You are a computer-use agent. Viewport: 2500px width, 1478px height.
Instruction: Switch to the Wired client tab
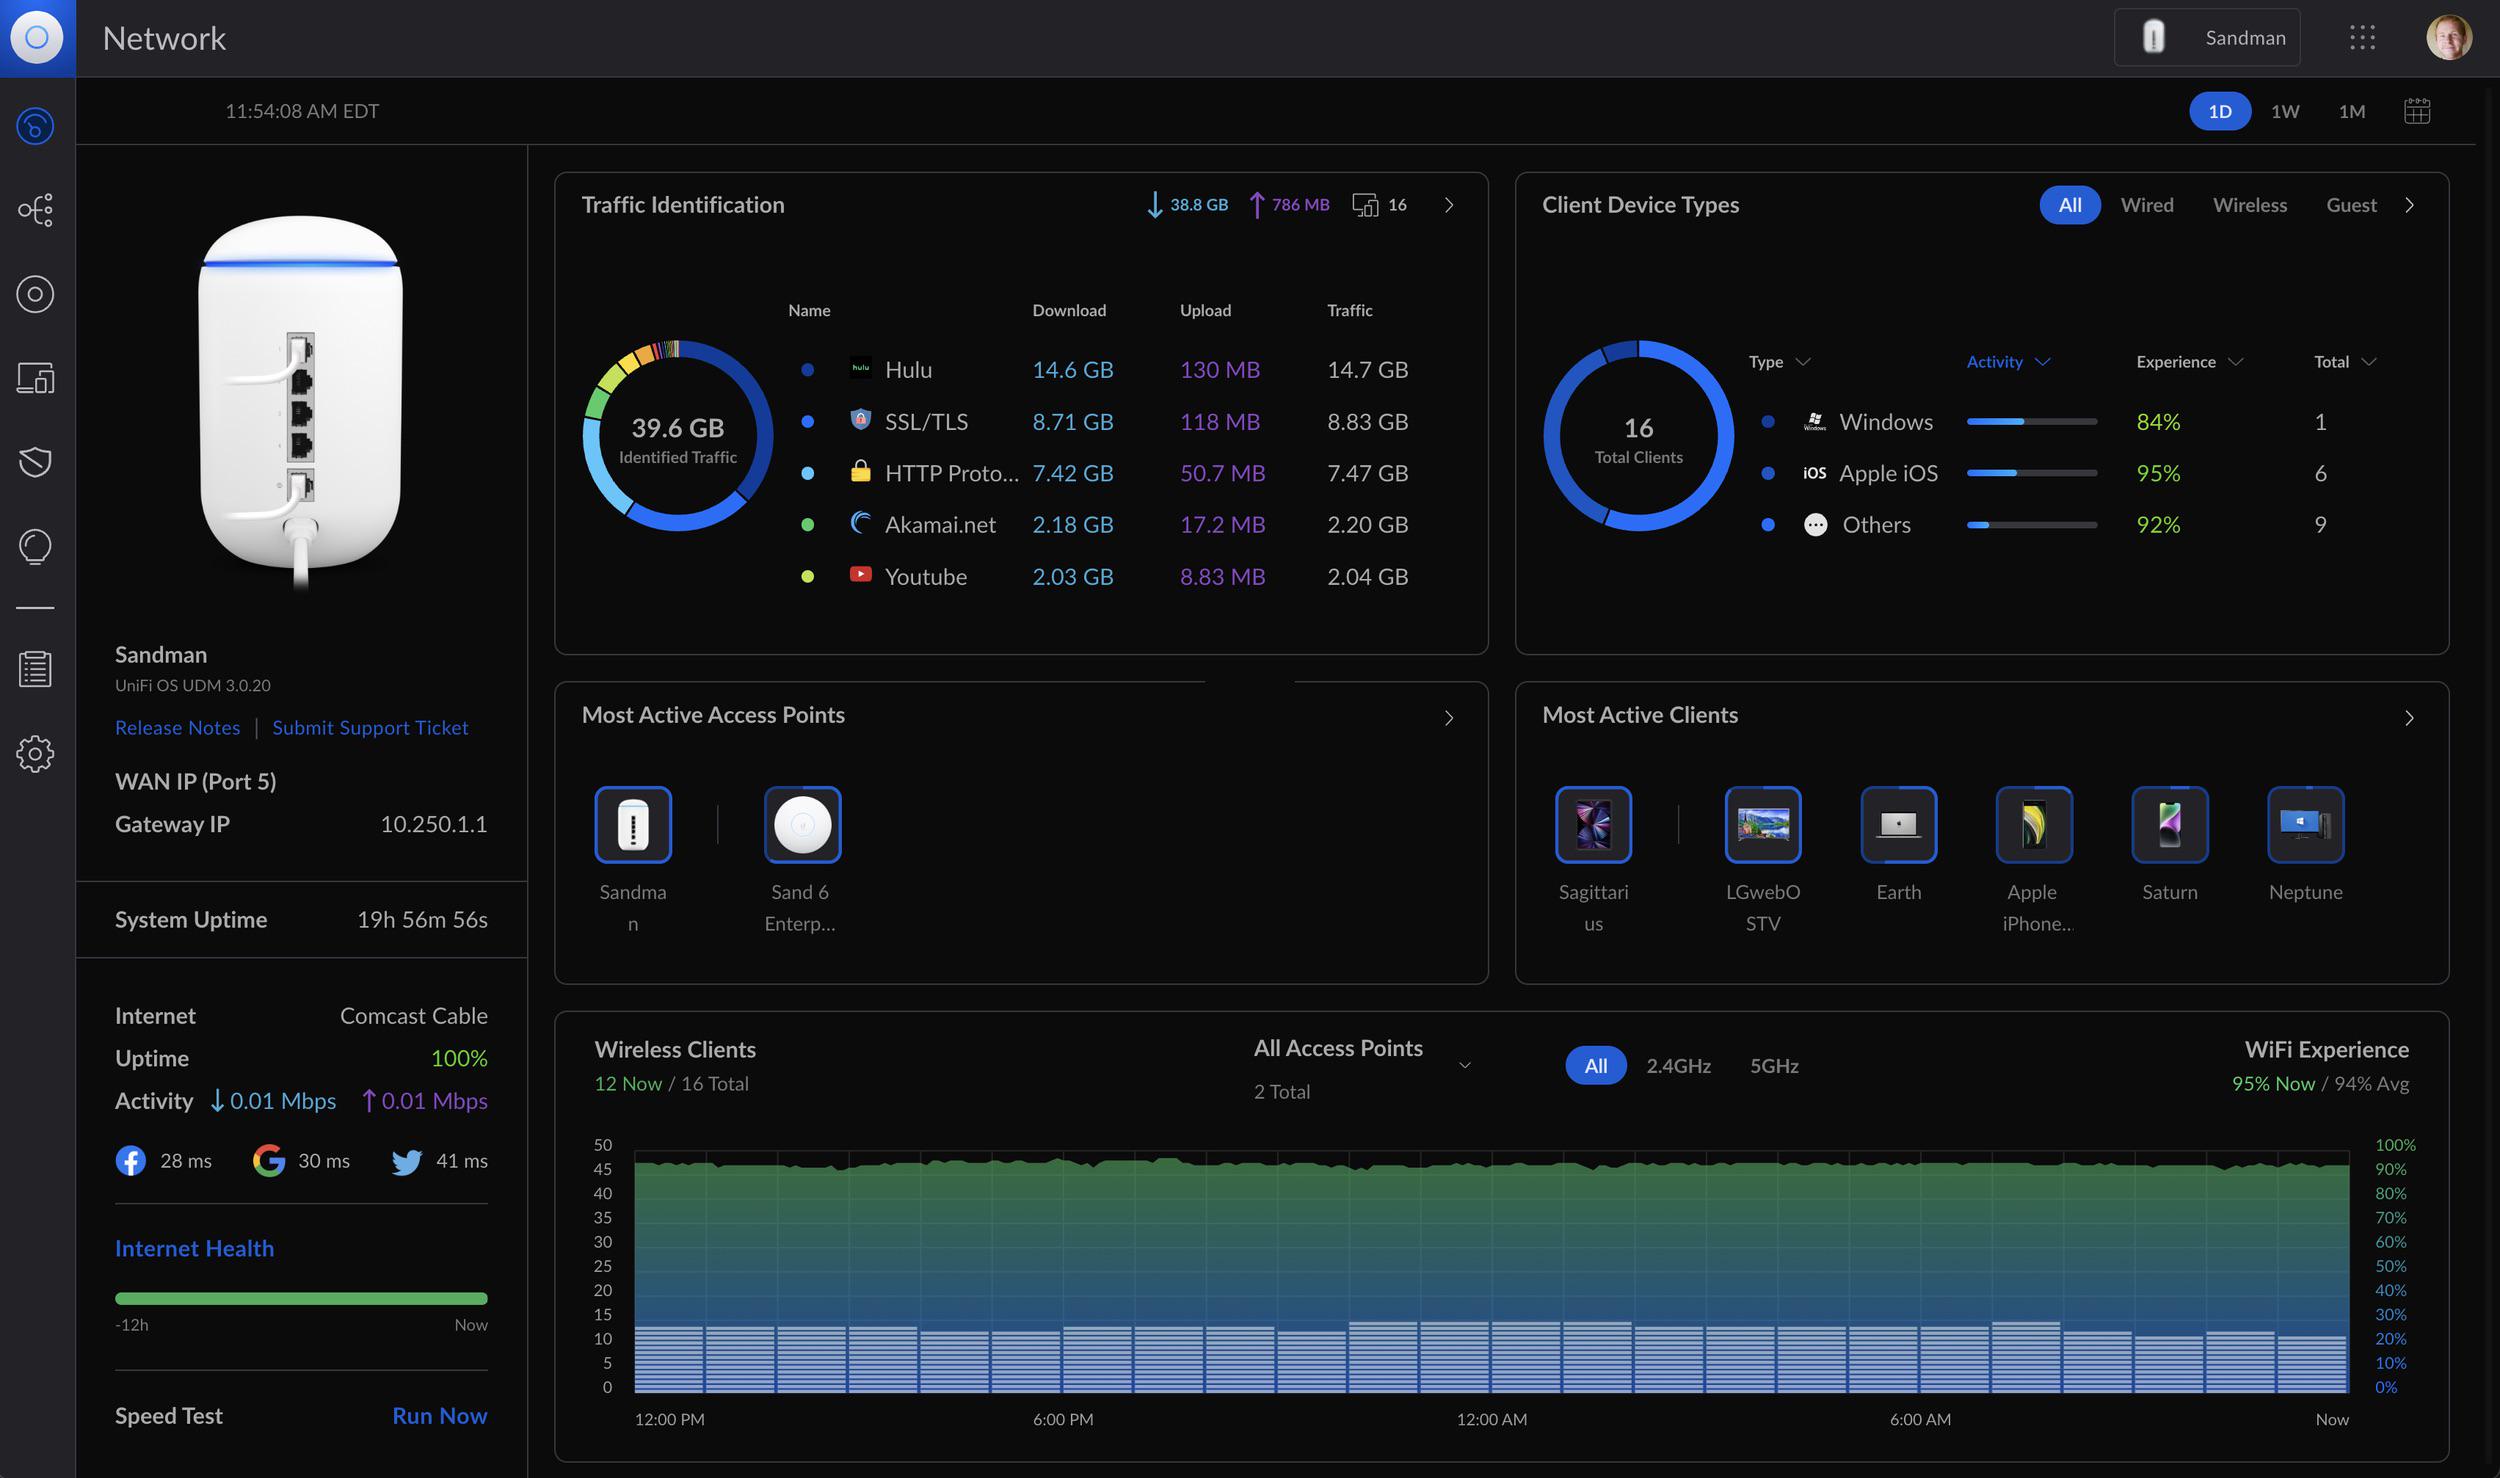pos(2147,205)
